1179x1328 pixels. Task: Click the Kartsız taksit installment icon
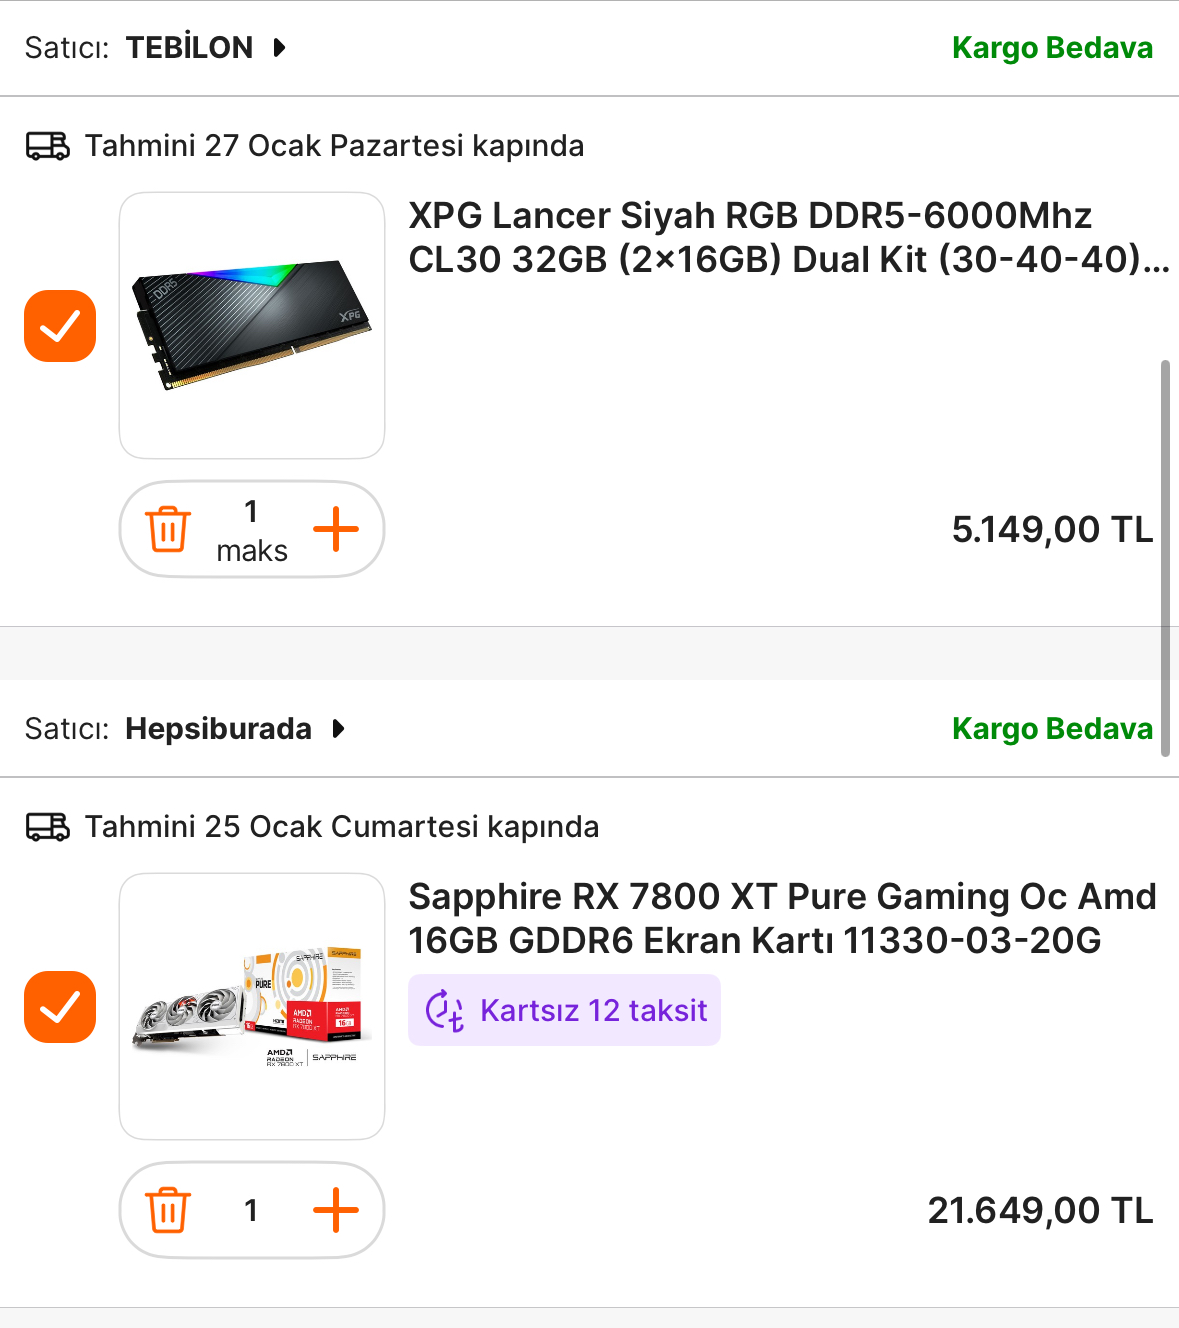445,1010
